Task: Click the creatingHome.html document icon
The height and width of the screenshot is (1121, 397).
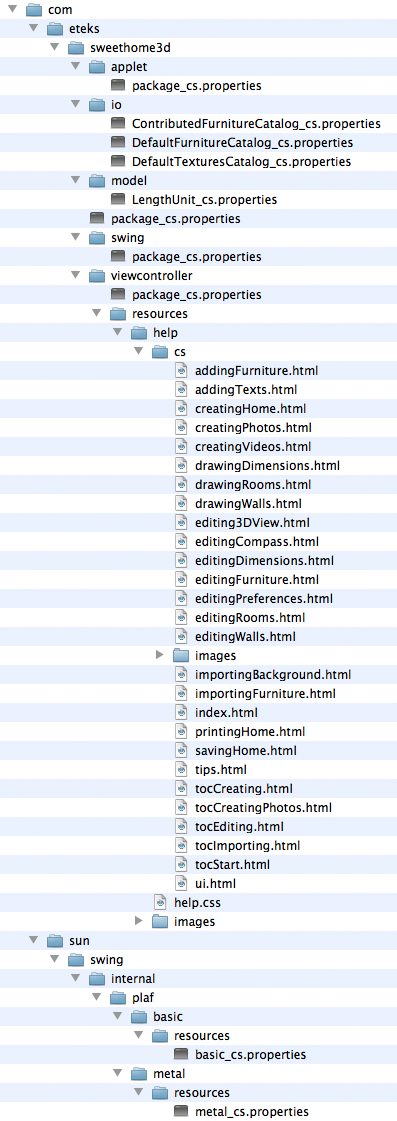Action: (182, 408)
